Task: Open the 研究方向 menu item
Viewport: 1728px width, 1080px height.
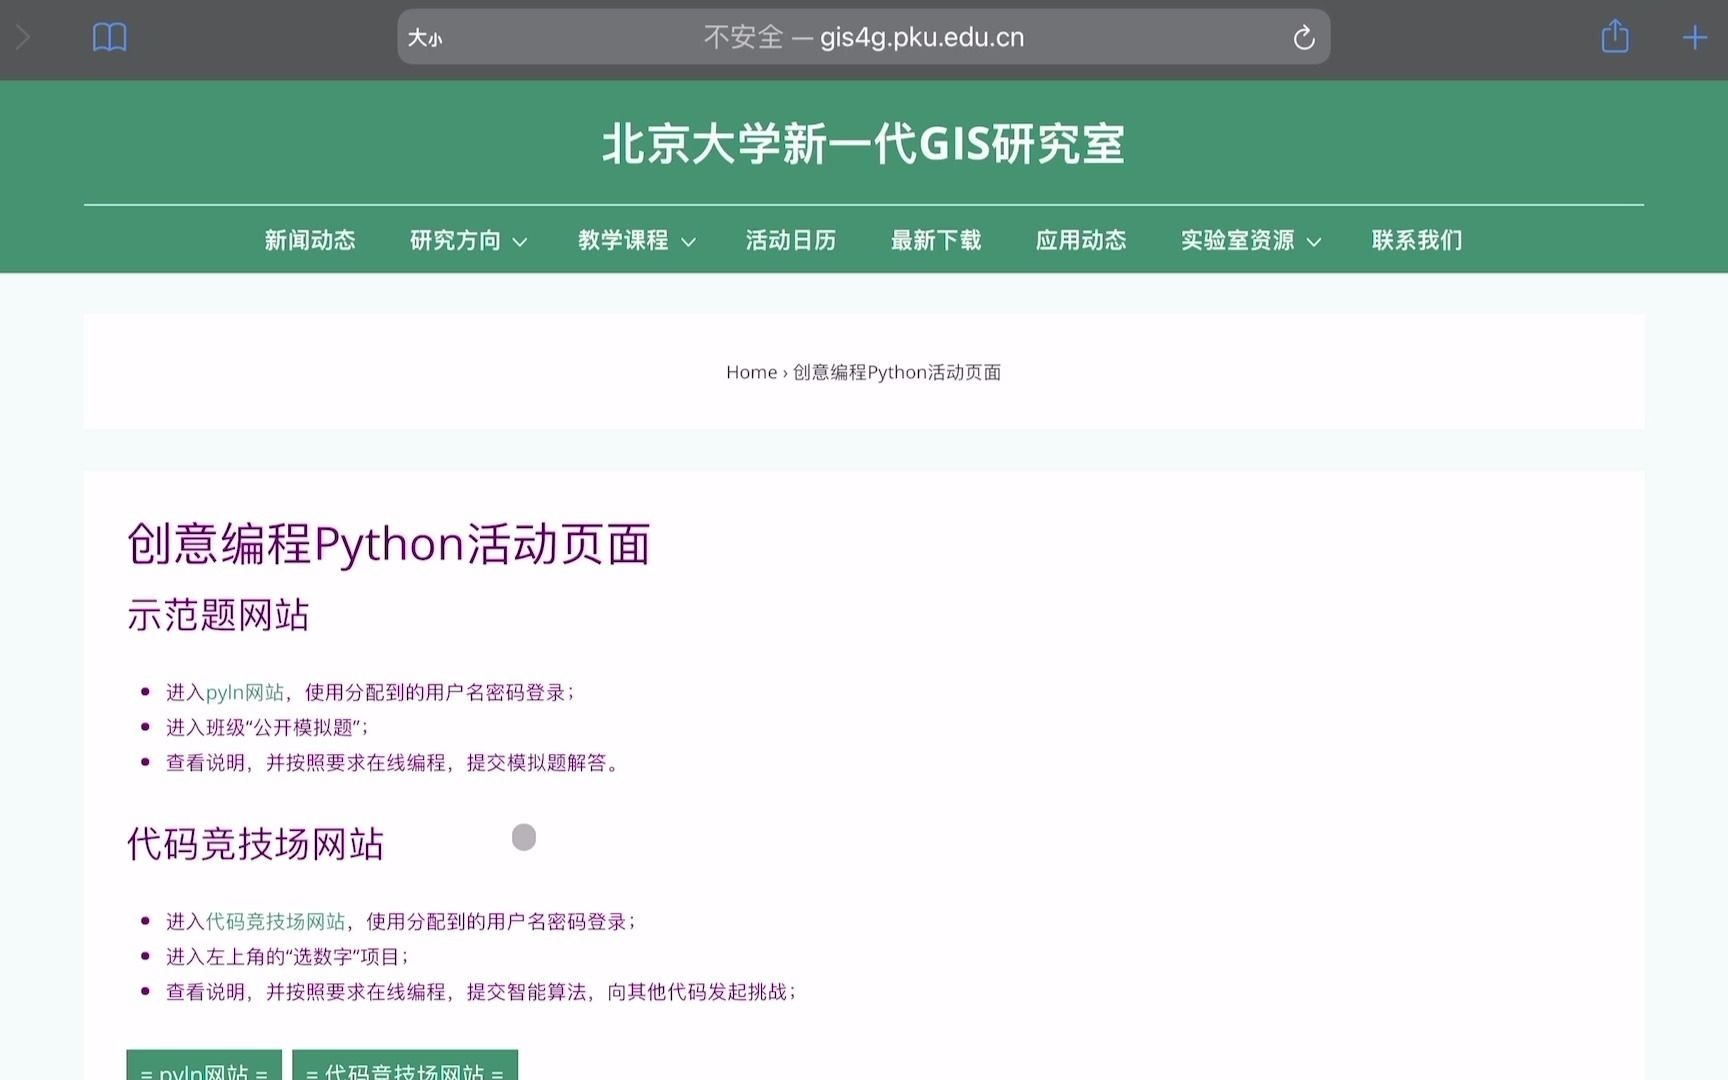Action: pos(455,240)
